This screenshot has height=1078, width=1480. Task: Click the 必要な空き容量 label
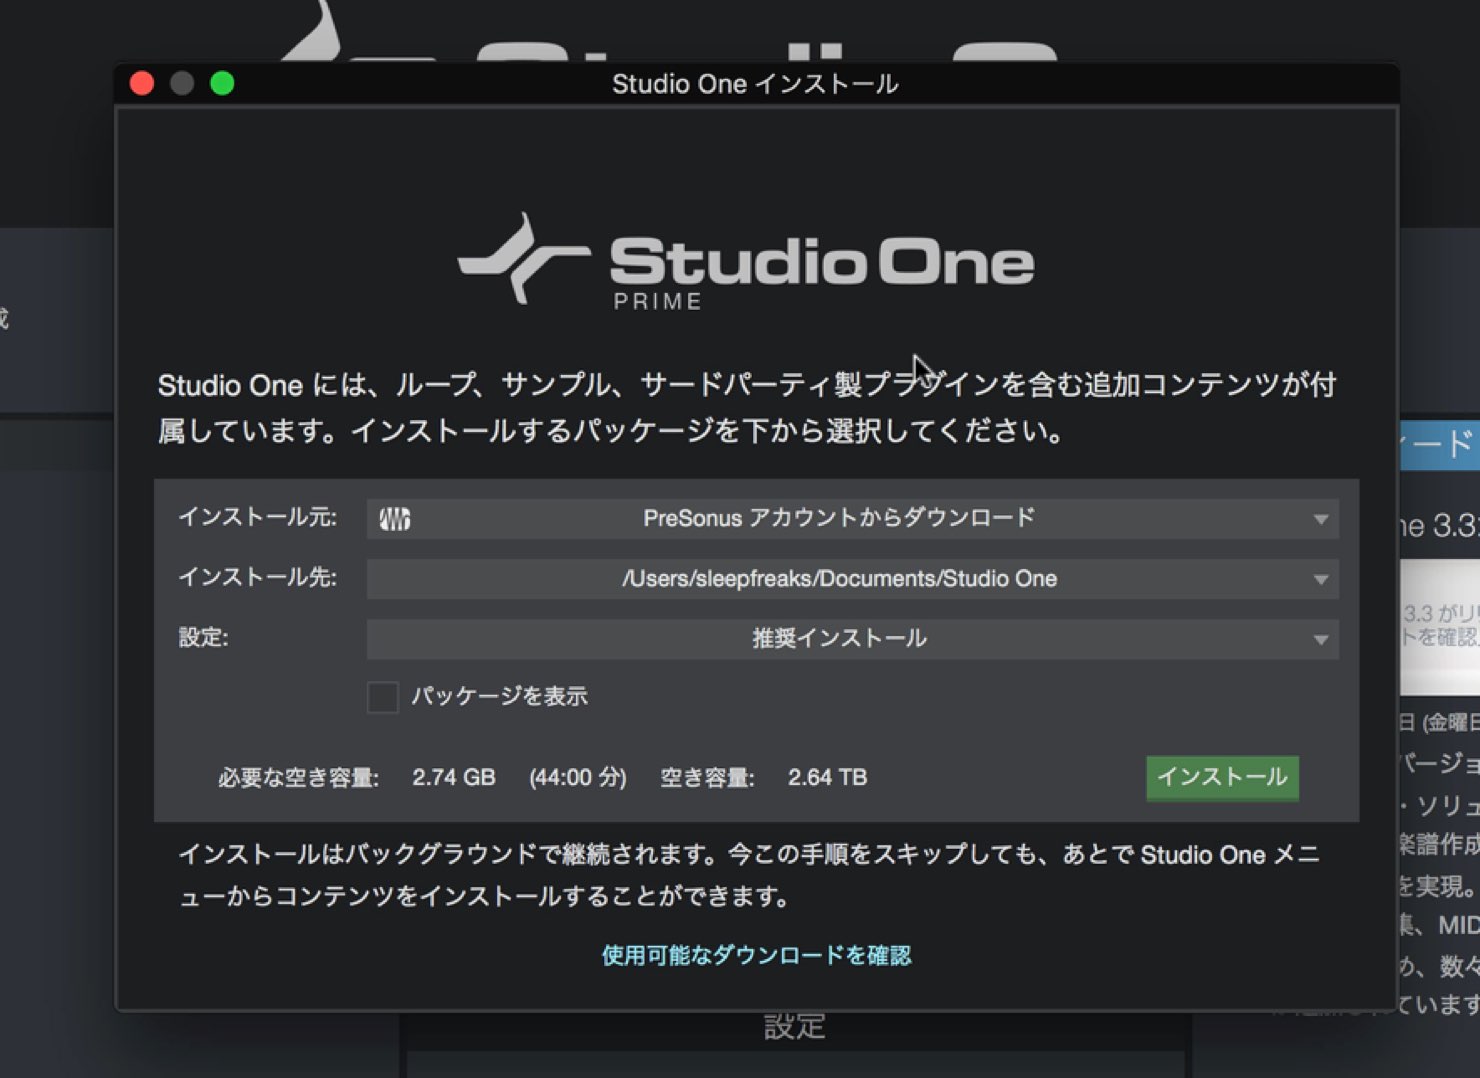(x=299, y=778)
